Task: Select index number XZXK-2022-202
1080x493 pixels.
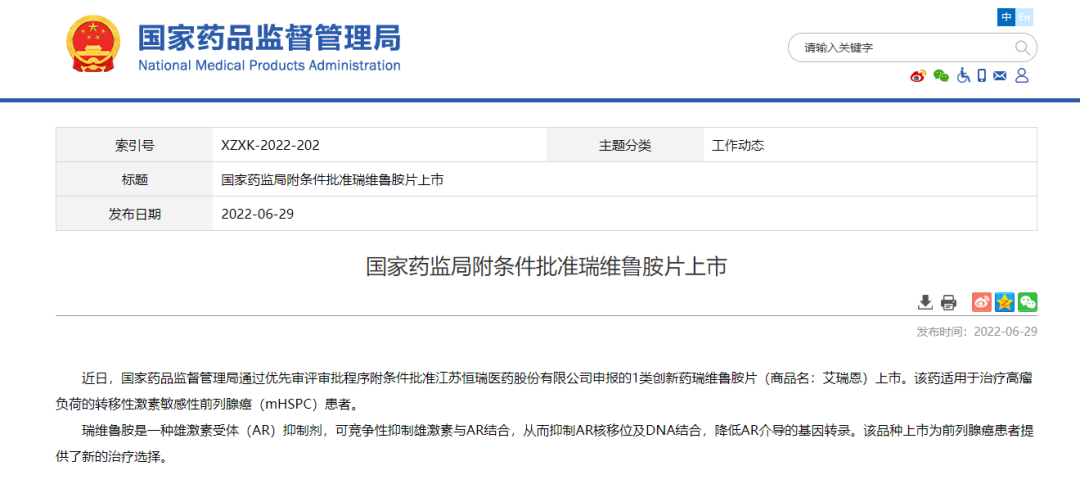Action: (270, 146)
